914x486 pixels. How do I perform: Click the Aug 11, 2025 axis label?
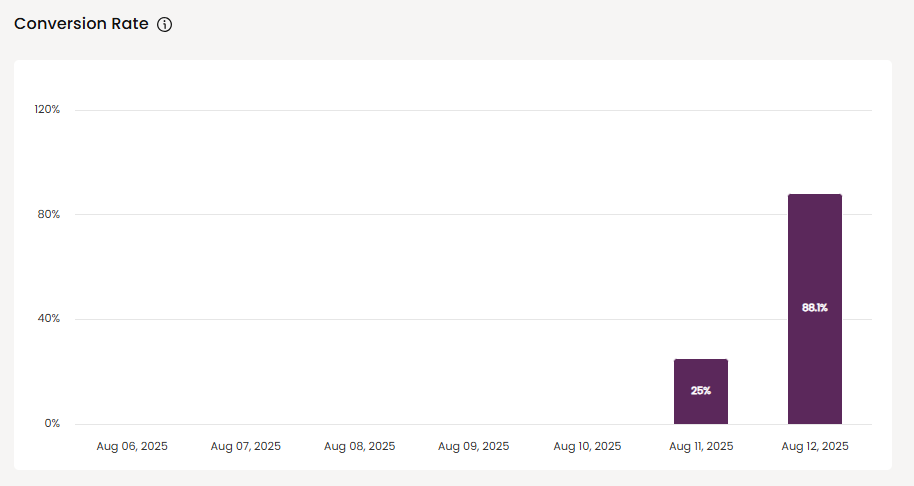[x=701, y=446]
